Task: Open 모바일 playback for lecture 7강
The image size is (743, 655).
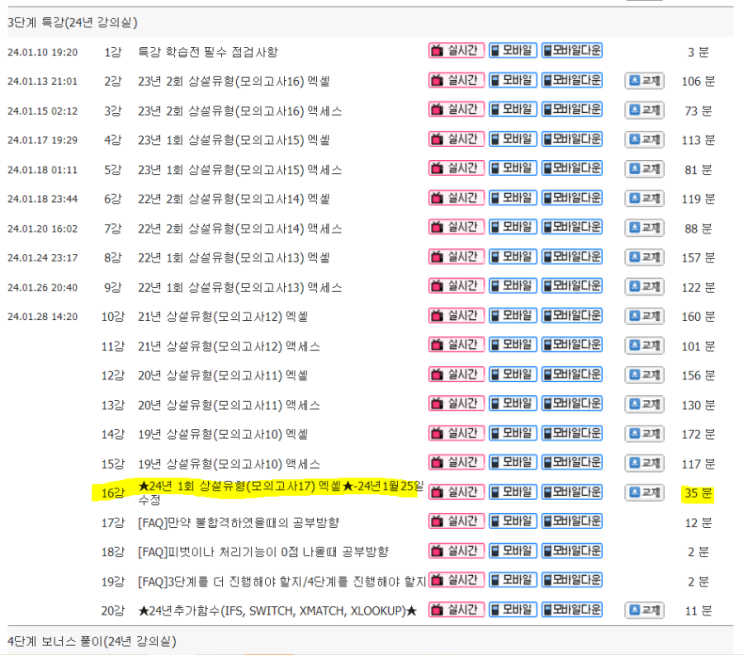Action: pyautogui.click(x=513, y=227)
